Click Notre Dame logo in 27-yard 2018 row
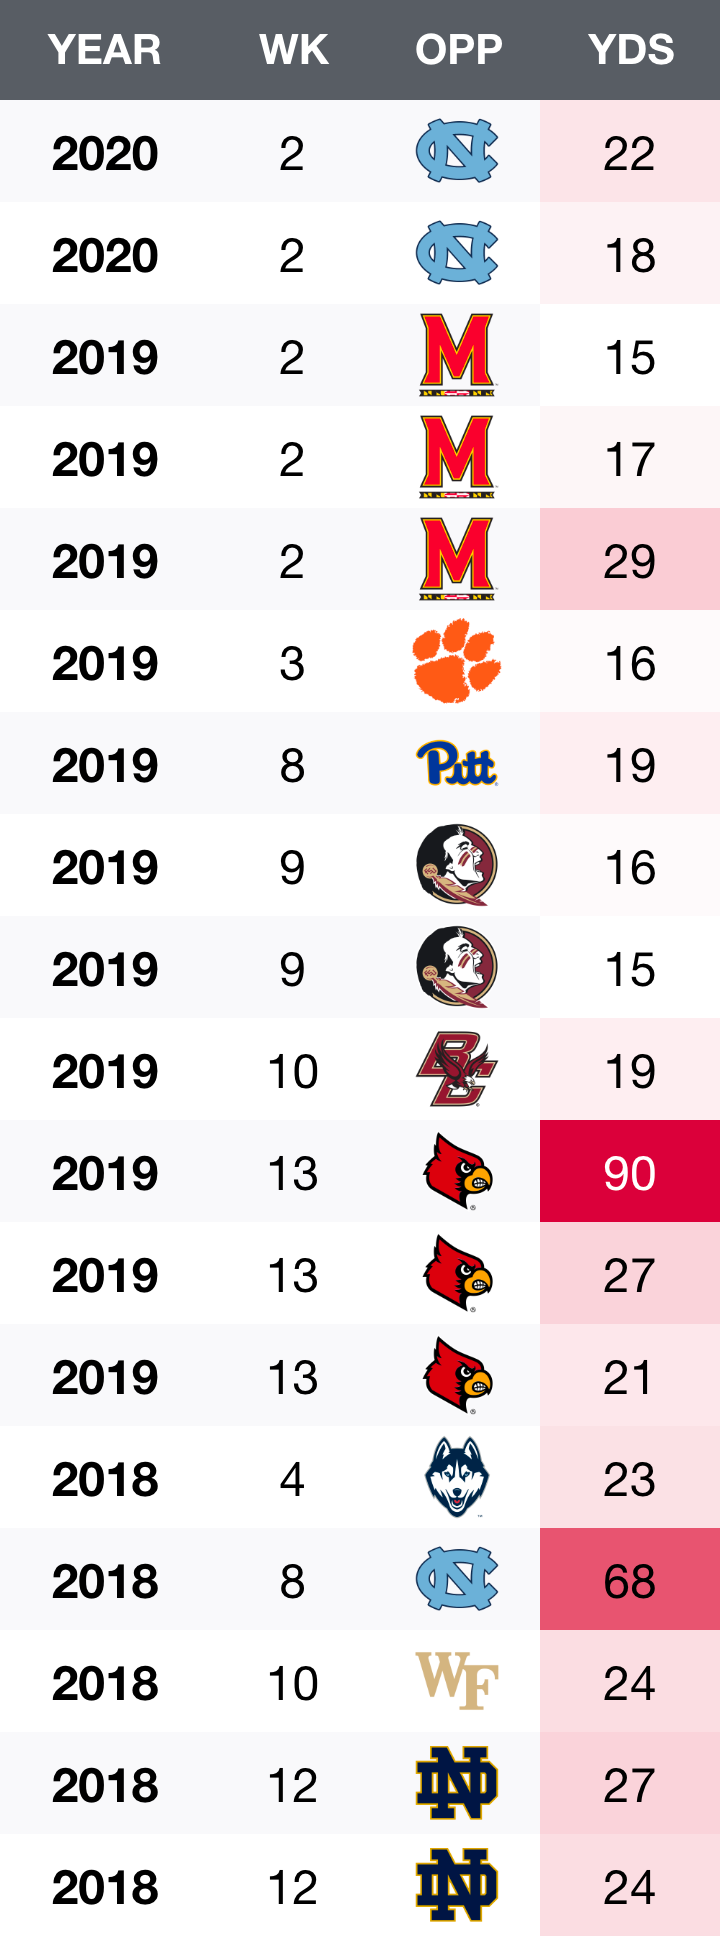The image size is (720, 1936). 457,1784
